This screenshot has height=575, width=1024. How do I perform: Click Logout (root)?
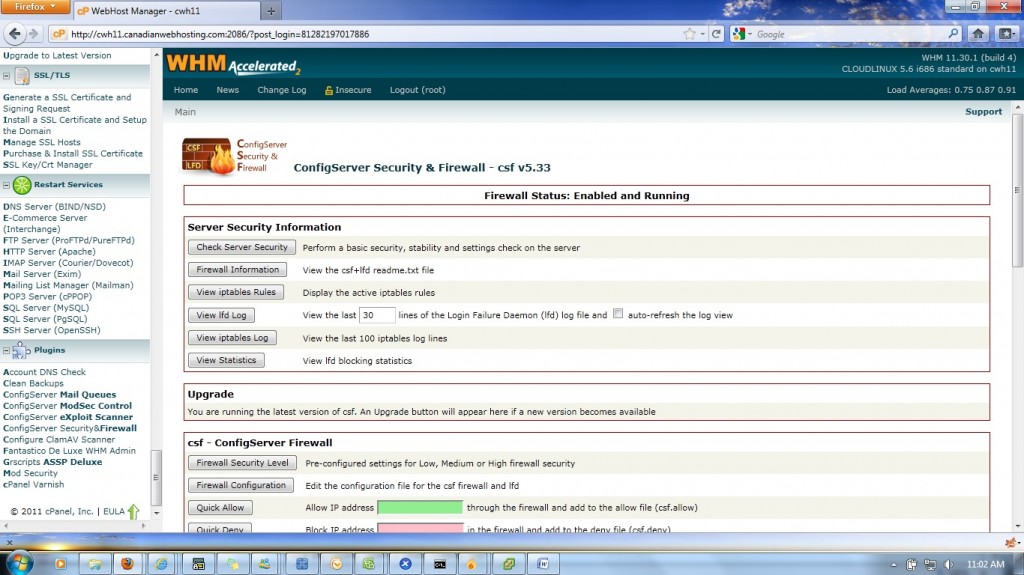pyautogui.click(x=417, y=90)
